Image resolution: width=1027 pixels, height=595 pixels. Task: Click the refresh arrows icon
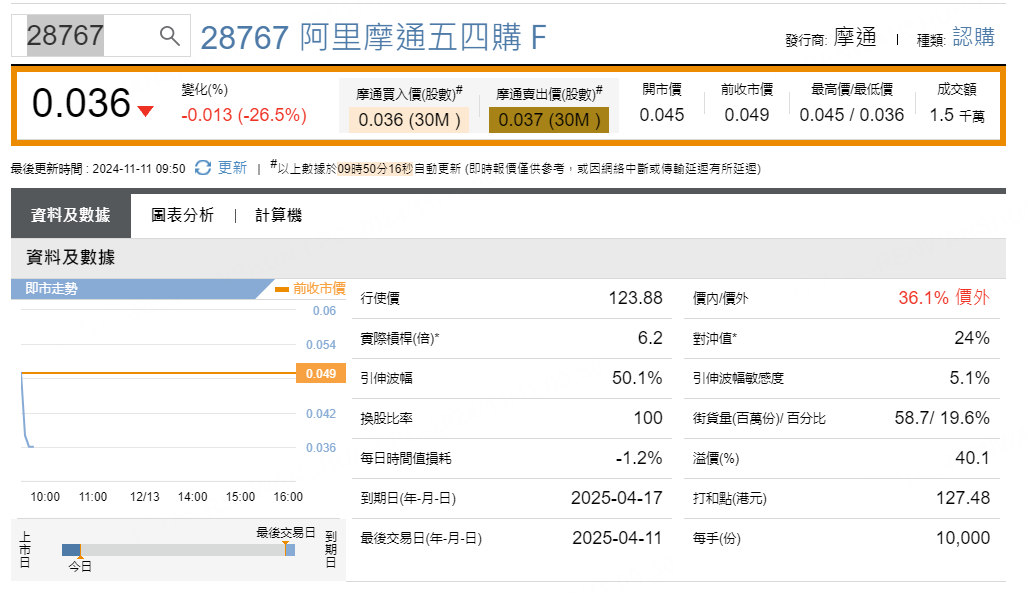point(203,168)
